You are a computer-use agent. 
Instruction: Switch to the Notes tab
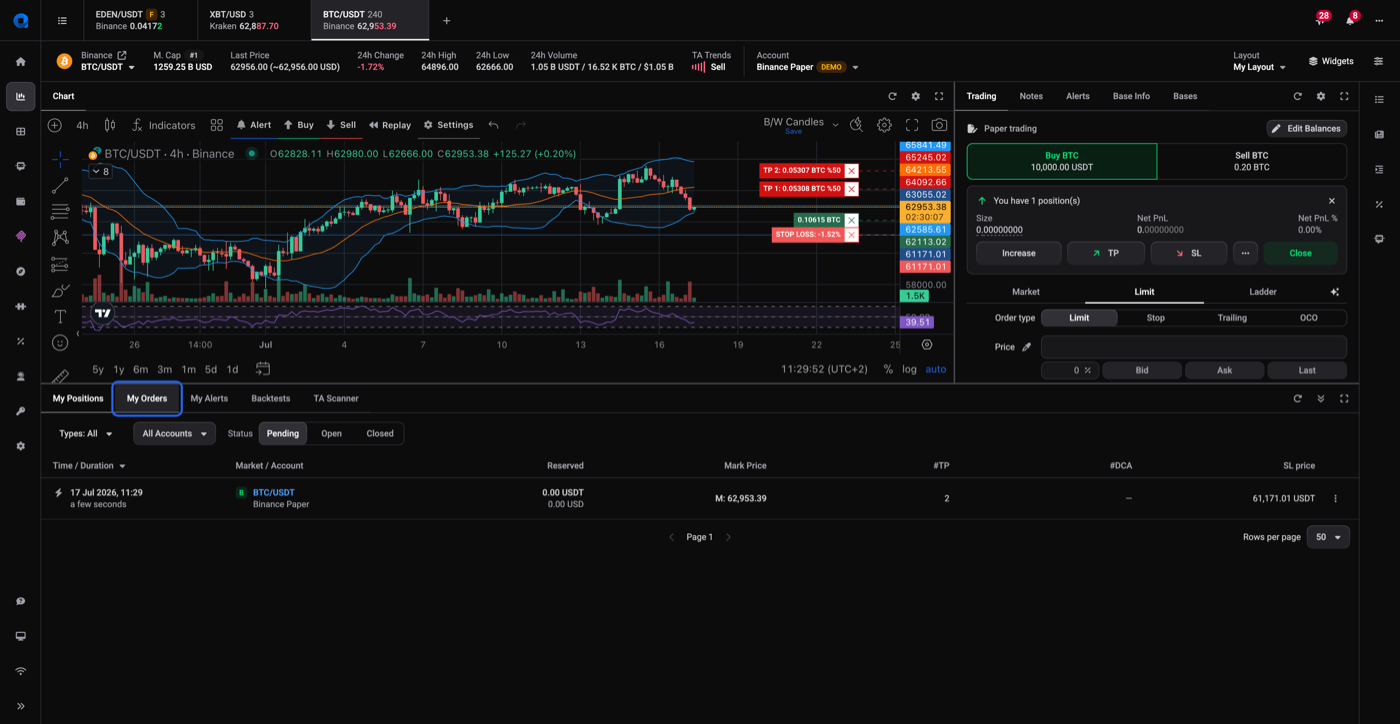tap(1031, 96)
